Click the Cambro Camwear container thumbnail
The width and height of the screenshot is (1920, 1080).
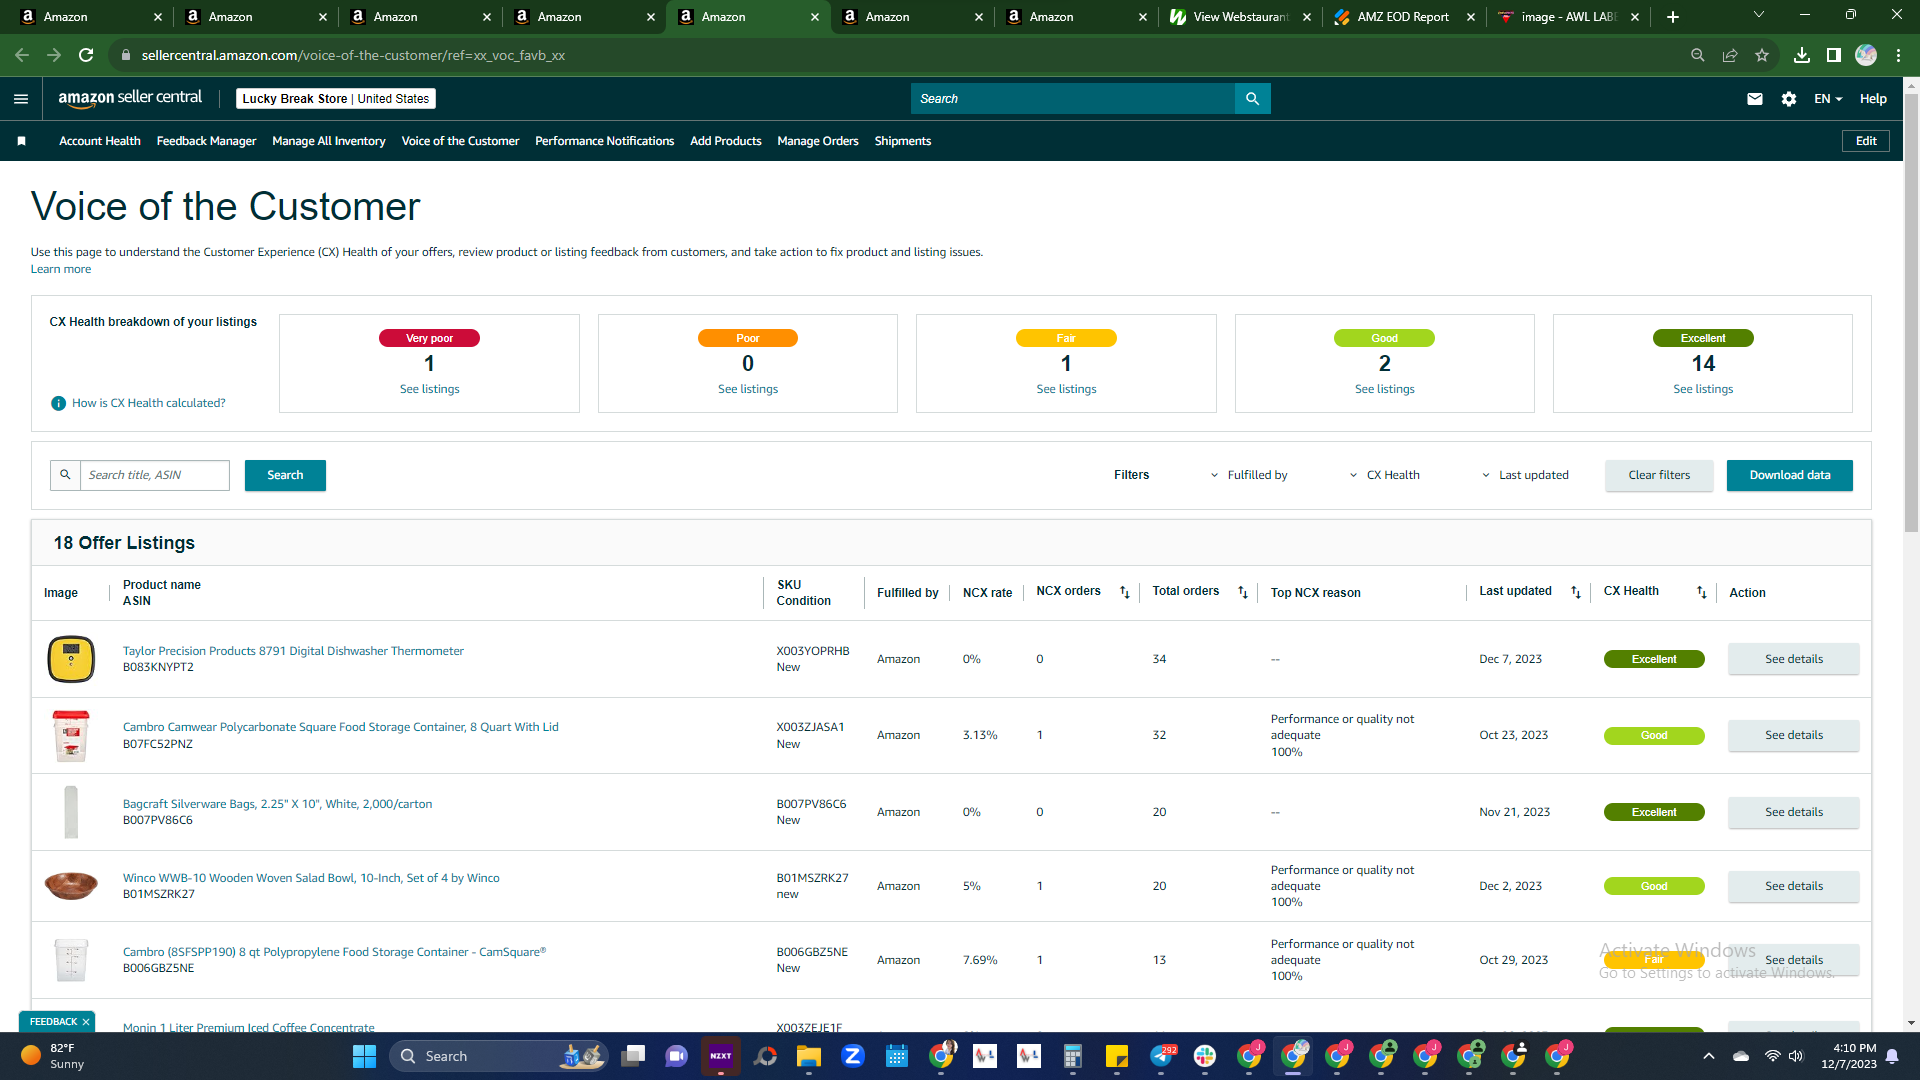point(71,735)
